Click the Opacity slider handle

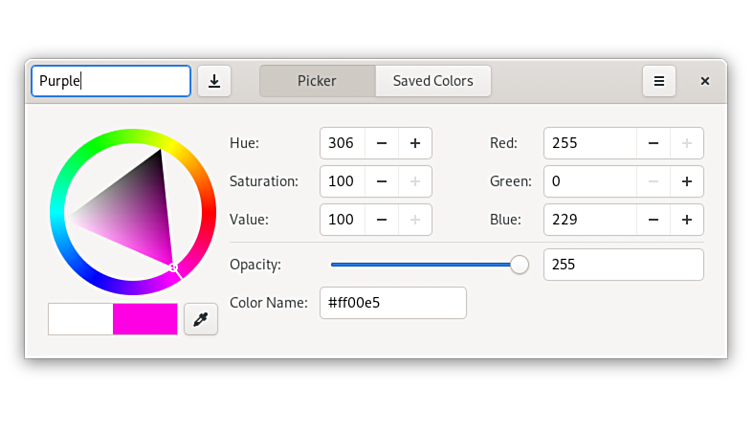(x=519, y=264)
